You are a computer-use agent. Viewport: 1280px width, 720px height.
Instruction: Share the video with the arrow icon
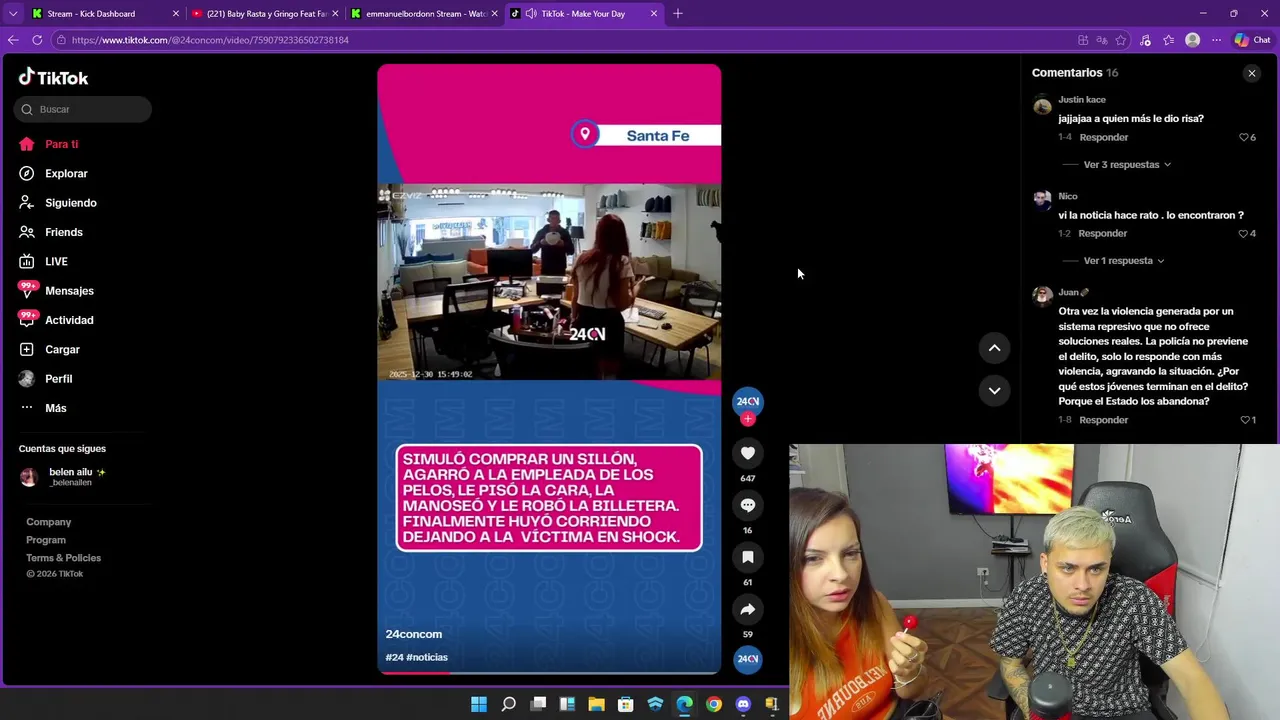747,609
